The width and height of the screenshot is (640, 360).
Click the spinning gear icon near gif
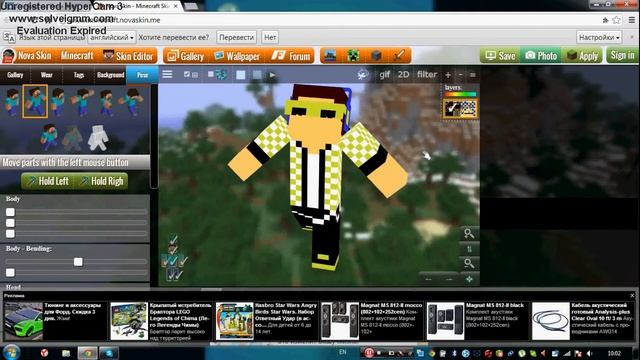(362, 75)
